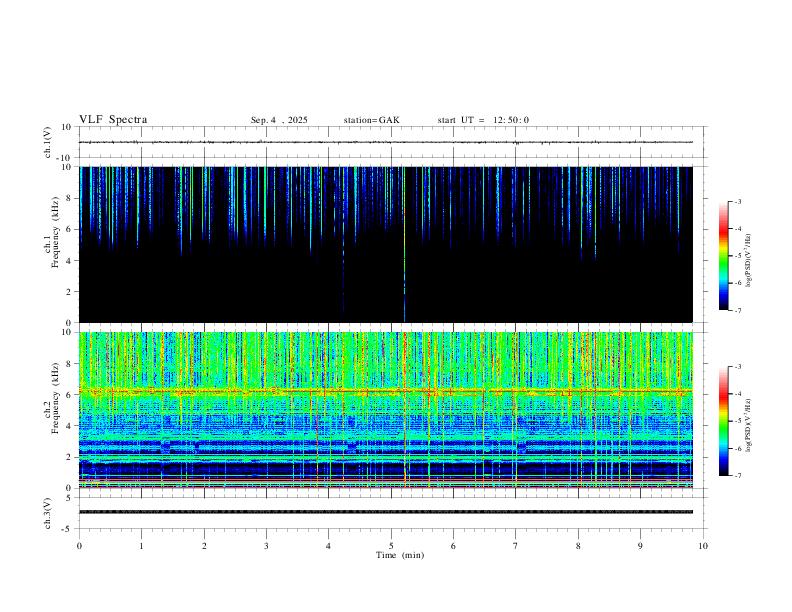The width and height of the screenshot is (792, 612).
Task: Click the ch.1 spectrogram plot area
Action: click(386, 244)
